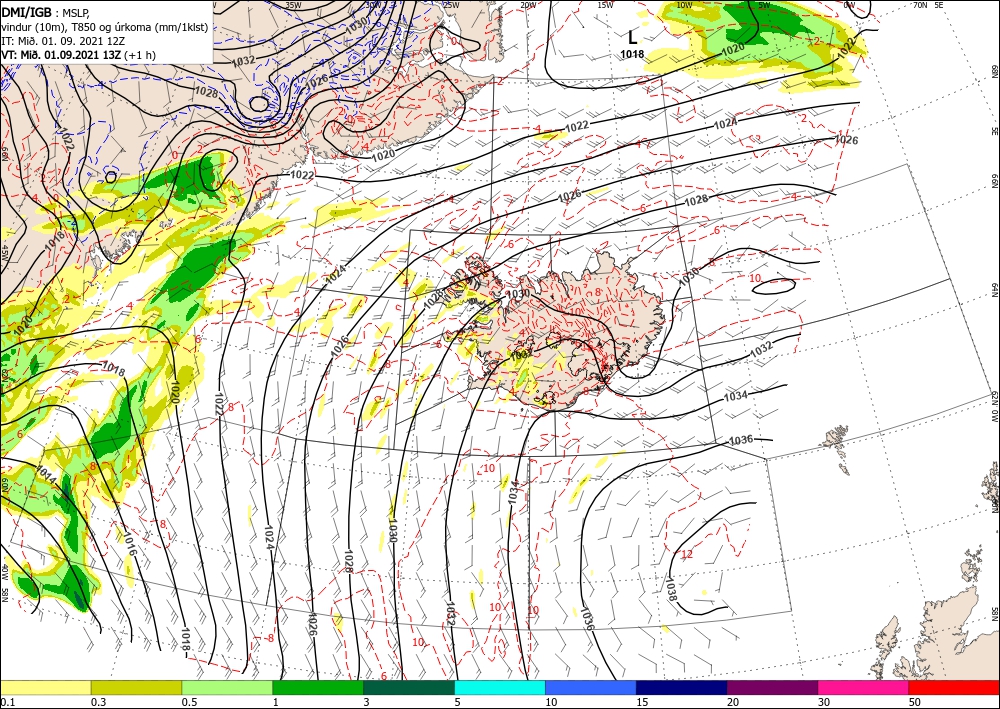Click the 1038 isobar label
1000x709 pixels.
[x=671, y=588]
